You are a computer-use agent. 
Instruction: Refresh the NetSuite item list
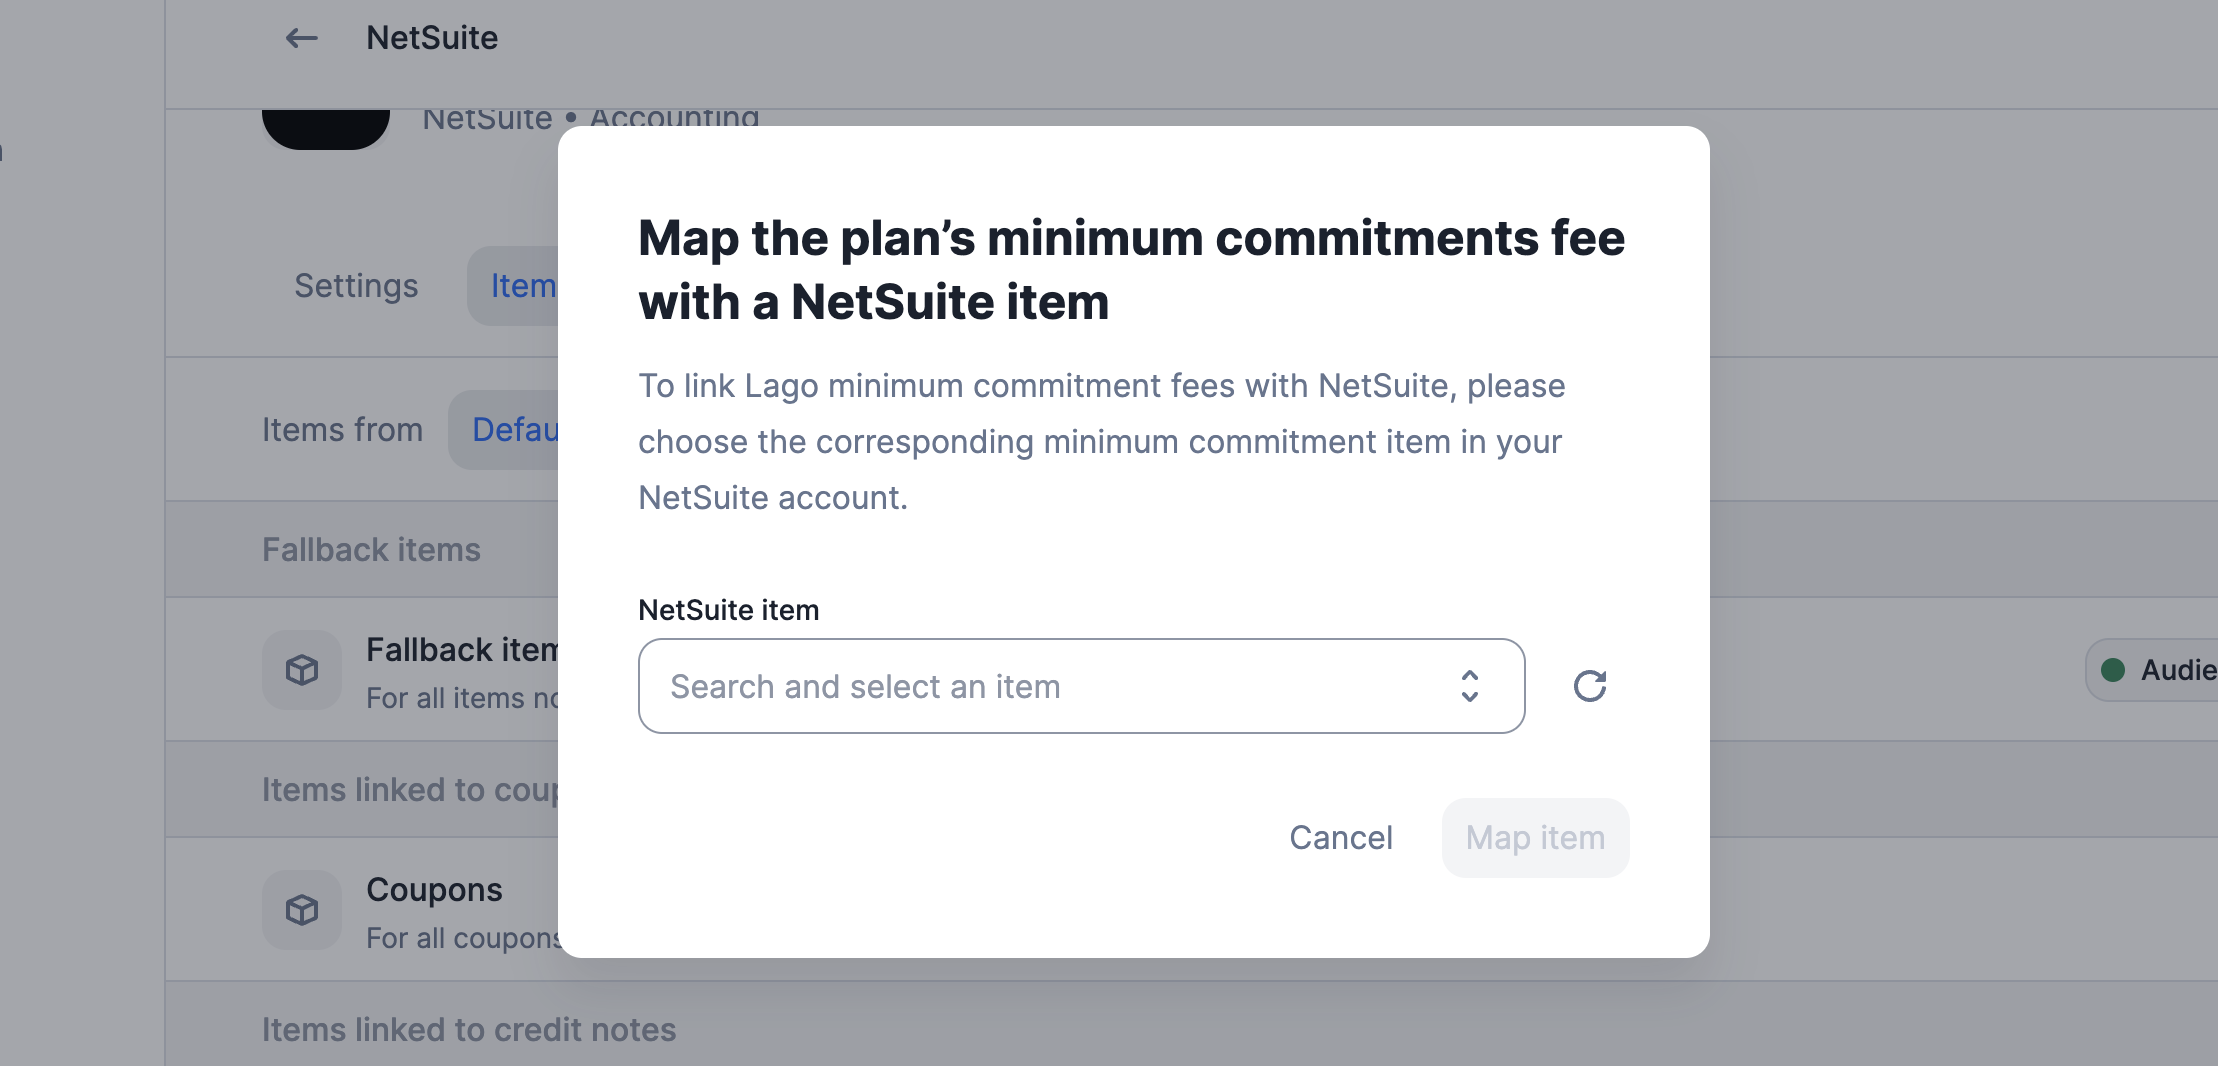tap(1589, 686)
